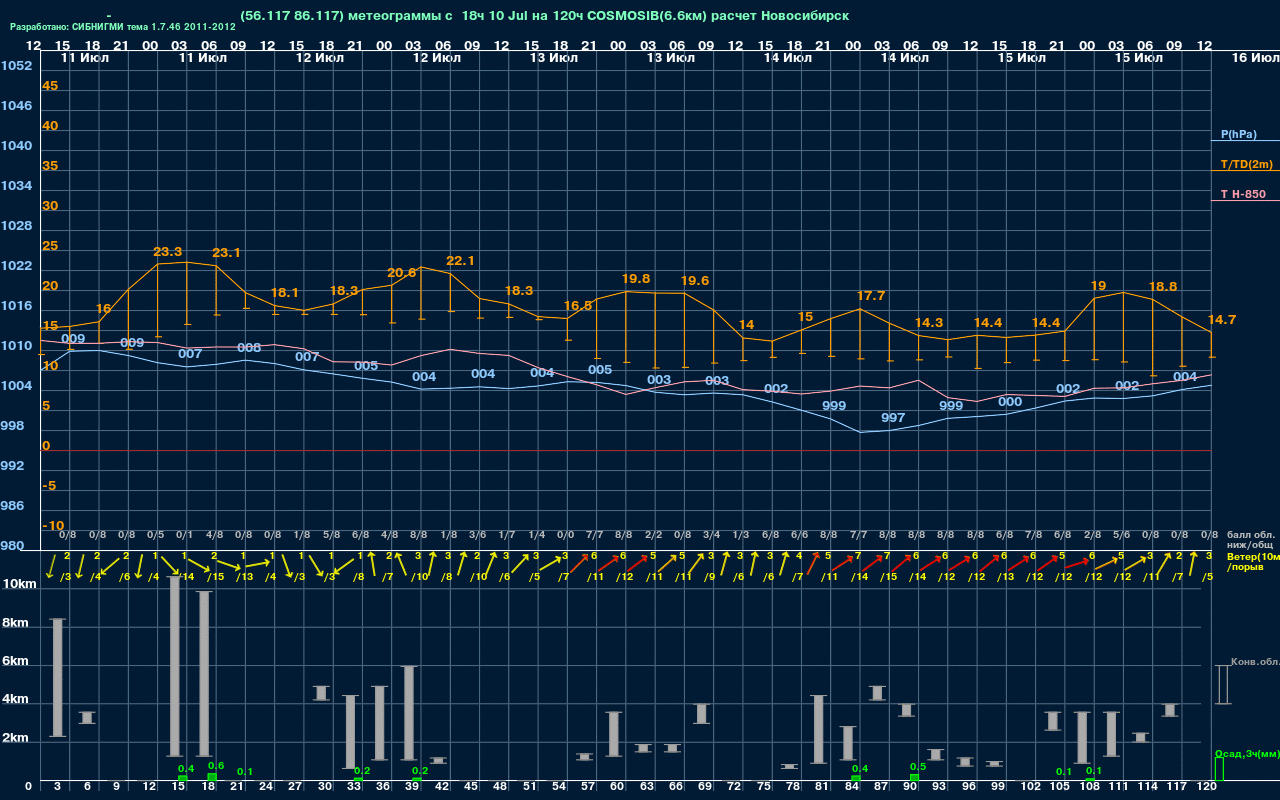The height and width of the screenshot is (800, 1280).
Task: Click the 20.6 temperature label
Action: click(x=401, y=273)
